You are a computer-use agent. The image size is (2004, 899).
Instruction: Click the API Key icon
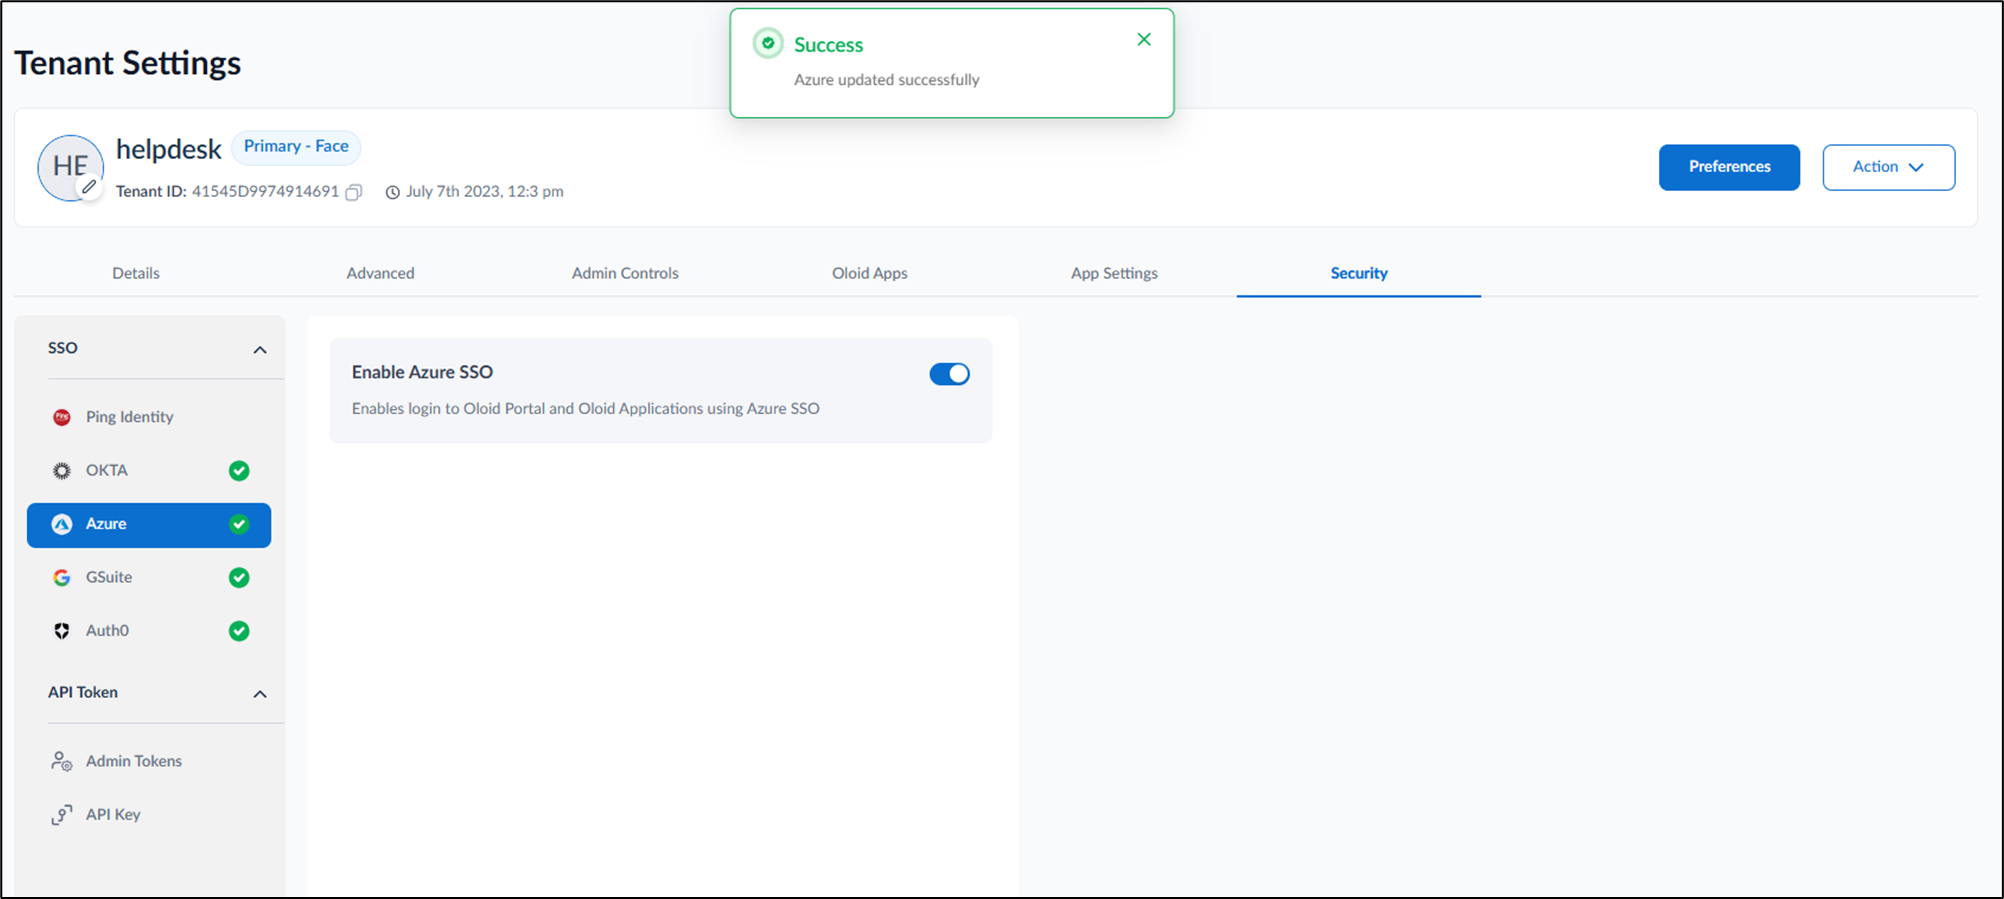pyautogui.click(x=61, y=815)
